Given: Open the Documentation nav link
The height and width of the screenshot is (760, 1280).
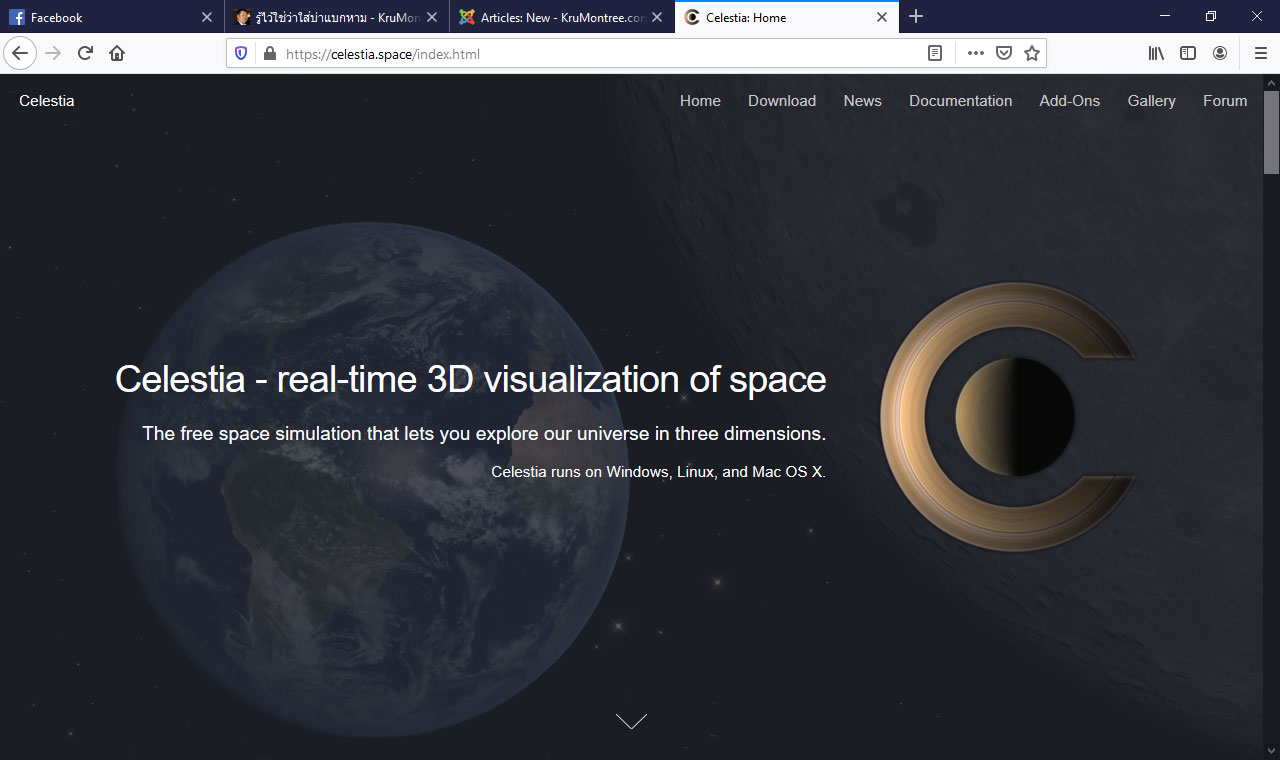Looking at the screenshot, I should click(x=960, y=101).
